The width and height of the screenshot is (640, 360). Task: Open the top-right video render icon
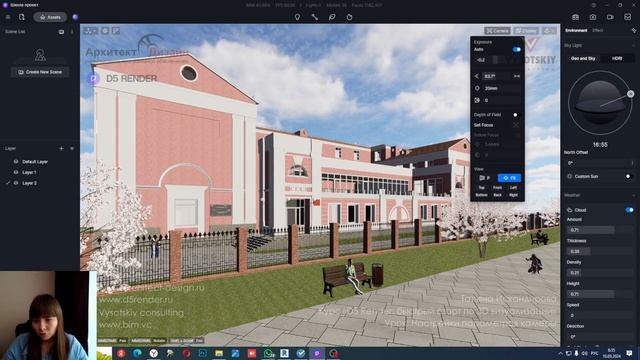click(x=610, y=17)
